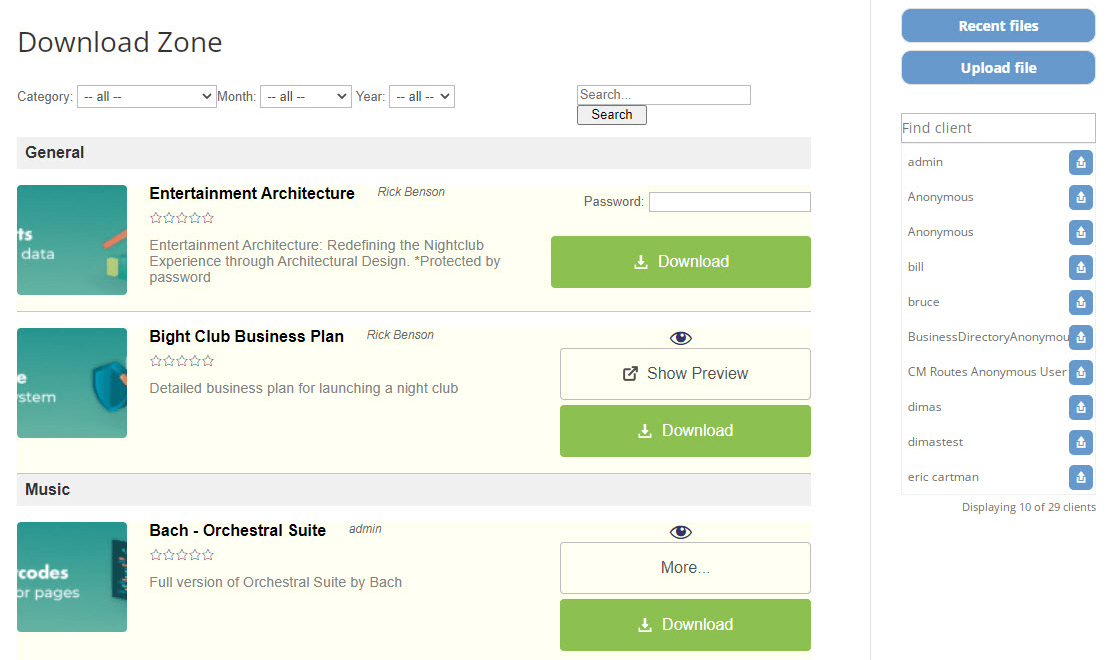Click the upload icon for eric cartman
This screenshot has height=660, width=1110.
1080,478
